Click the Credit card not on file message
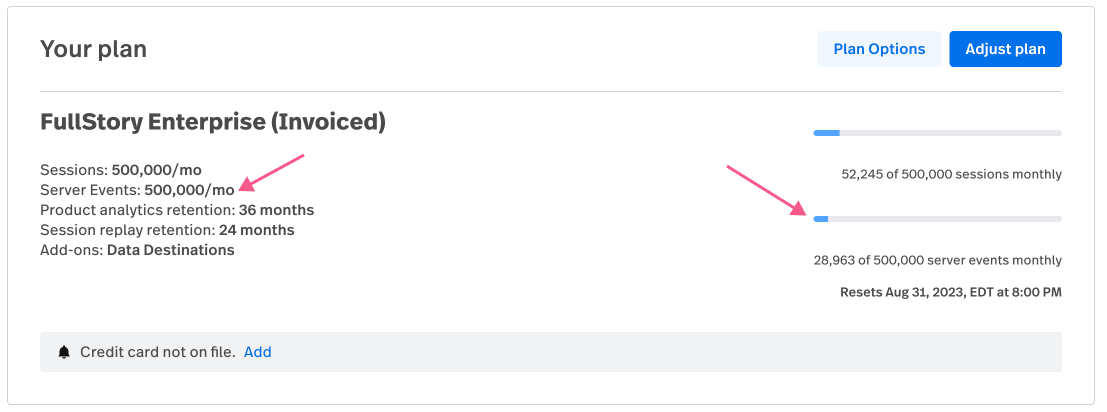Viewport: 1107px width, 412px height. (157, 352)
